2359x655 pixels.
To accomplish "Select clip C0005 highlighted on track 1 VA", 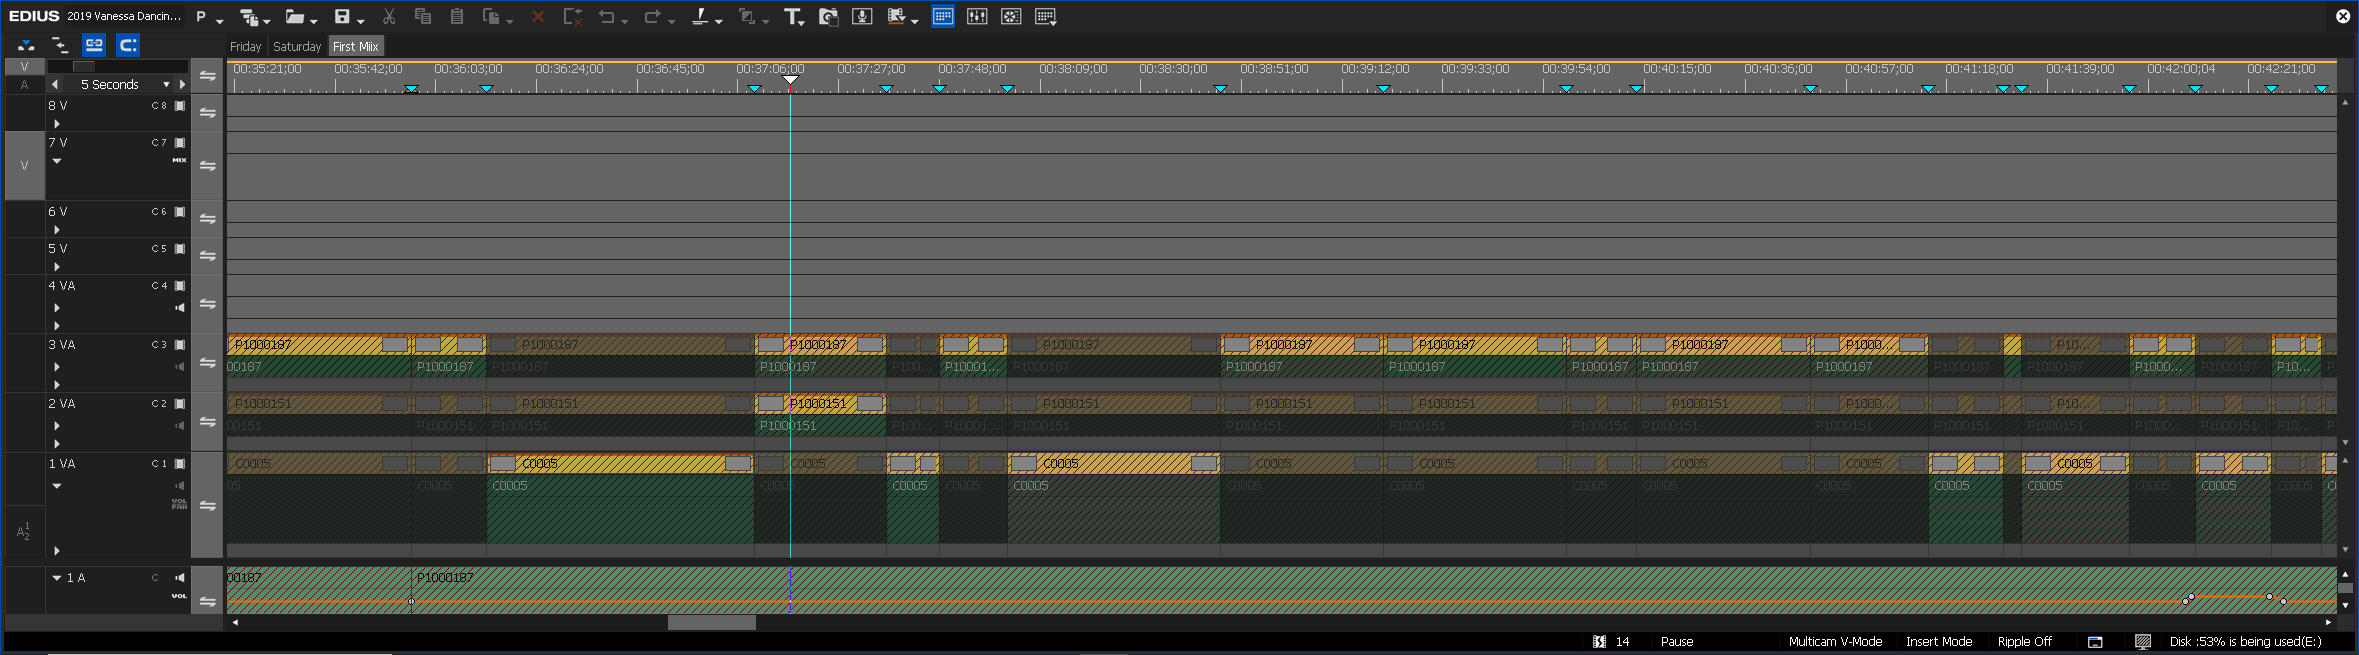I will pyautogui.click(x=620, y=464).
